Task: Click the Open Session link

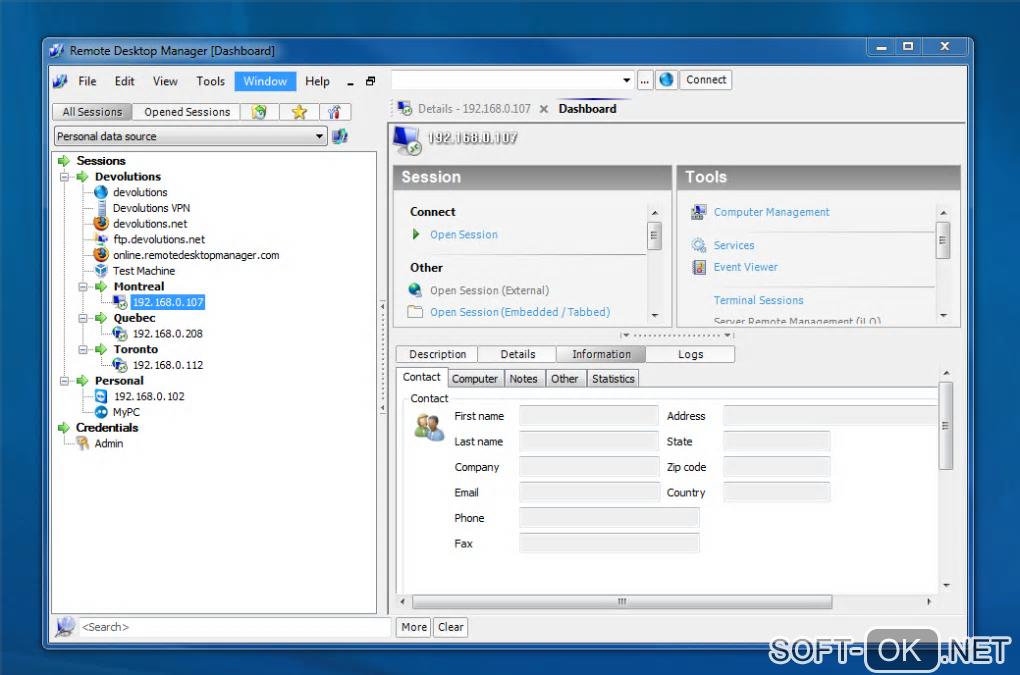Action: (x=464, y=235)
